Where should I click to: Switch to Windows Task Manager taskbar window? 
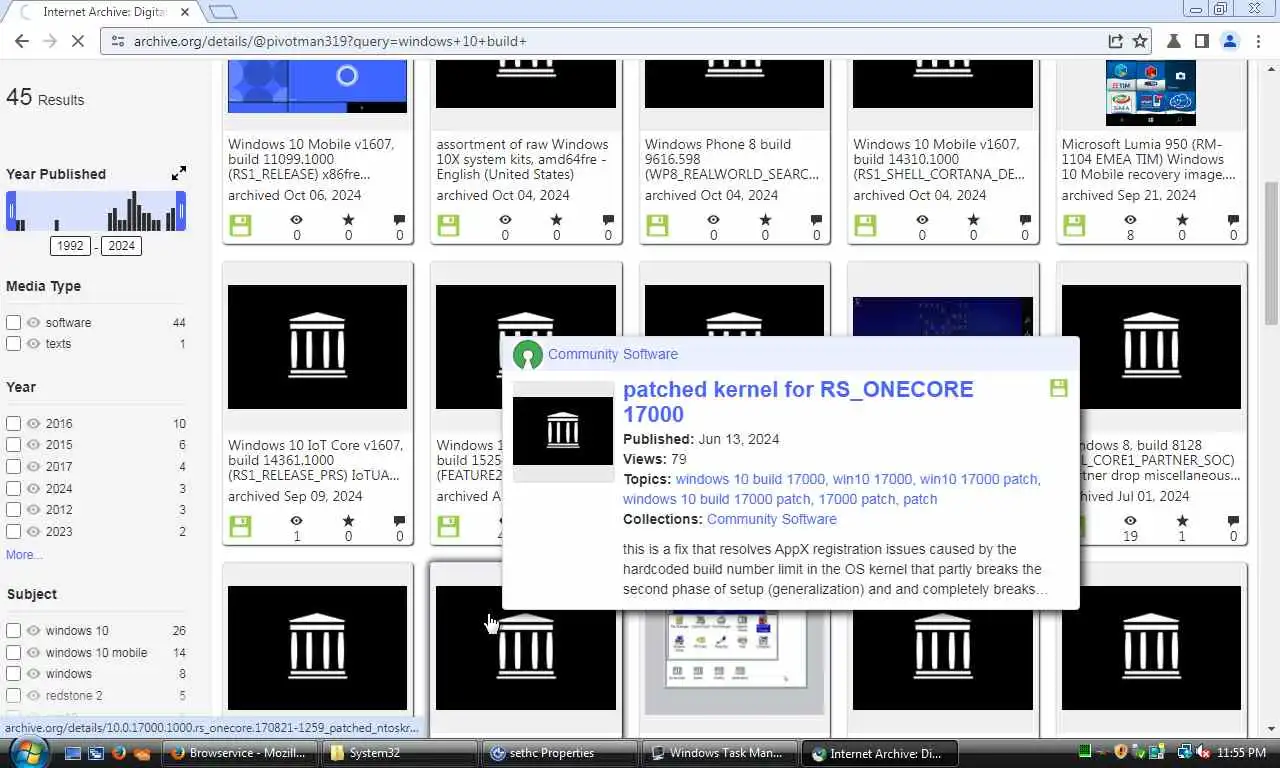720,753
